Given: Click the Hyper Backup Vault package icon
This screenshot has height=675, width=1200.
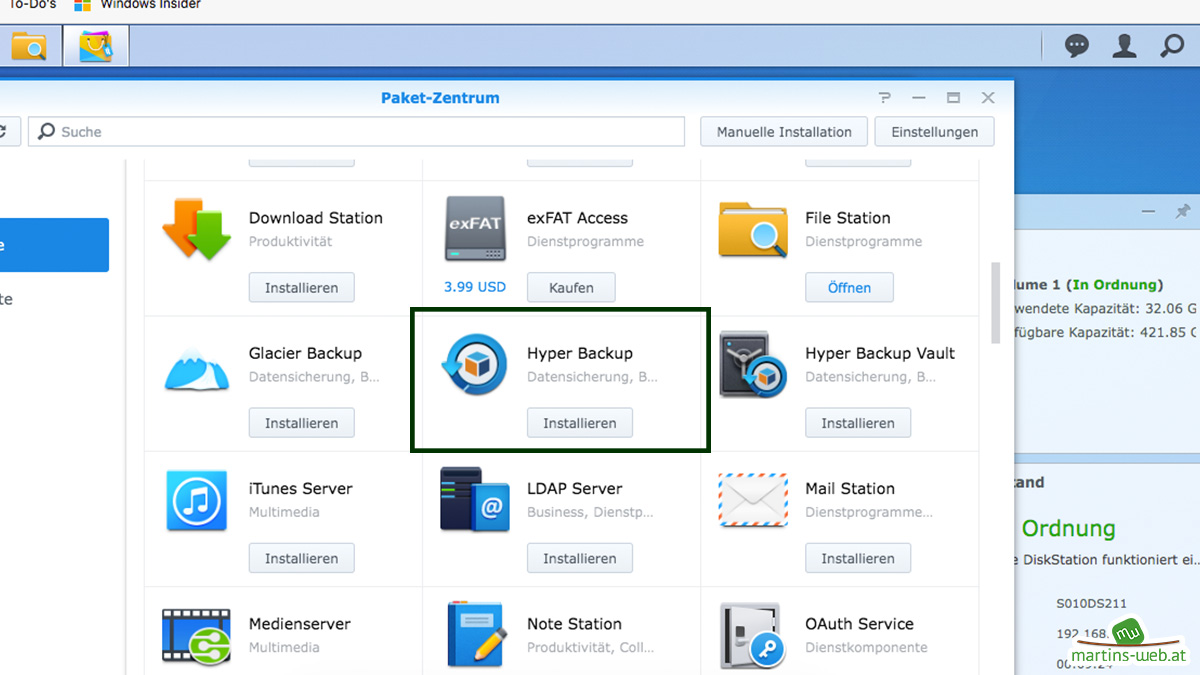Looking at the screenshot, I should click(753, 365).
